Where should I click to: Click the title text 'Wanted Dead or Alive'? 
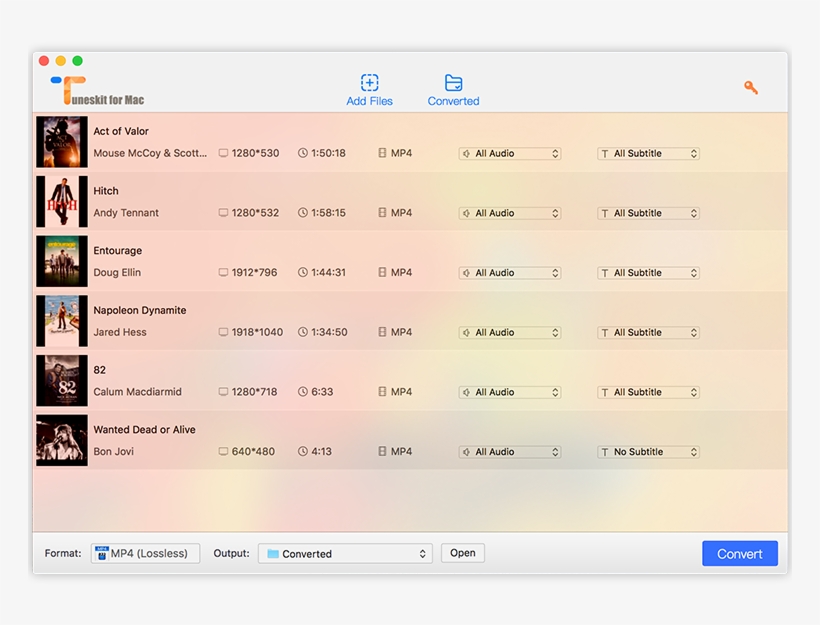(x=144, y=429)
